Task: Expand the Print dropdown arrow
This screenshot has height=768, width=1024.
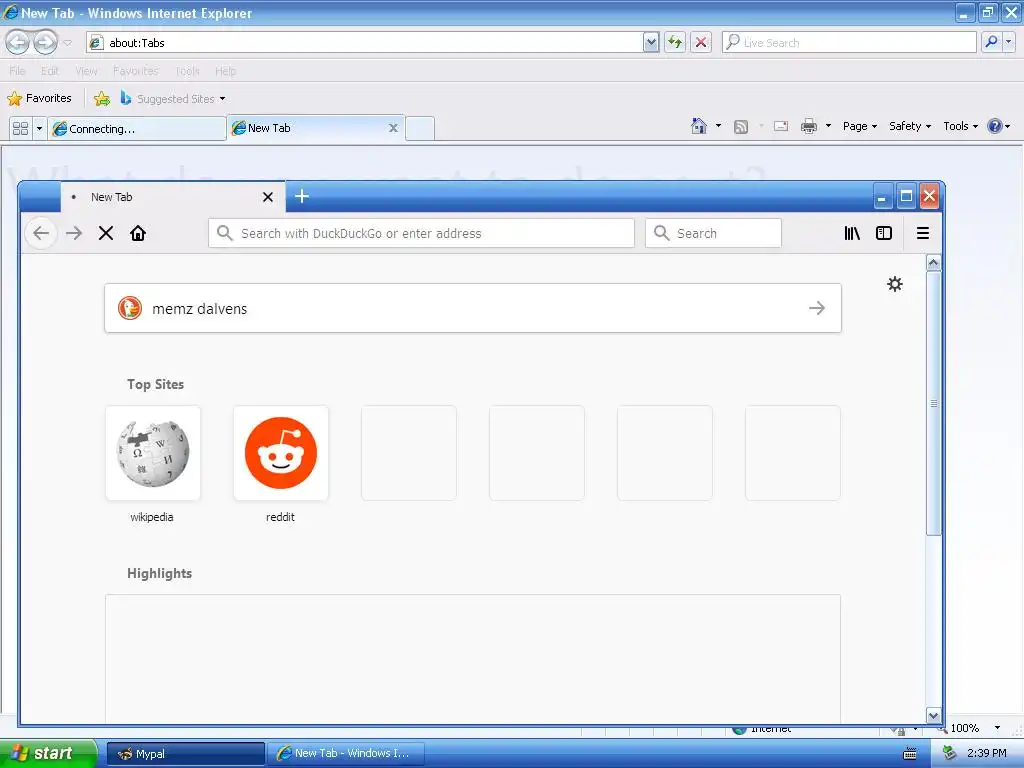Action: pyautogui.click(x=828, y=126)
